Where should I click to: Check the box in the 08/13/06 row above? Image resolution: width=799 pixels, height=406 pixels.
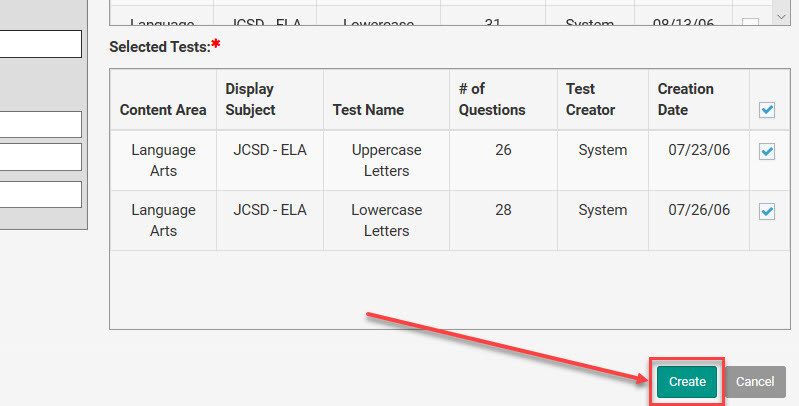(x=750, y=22)
